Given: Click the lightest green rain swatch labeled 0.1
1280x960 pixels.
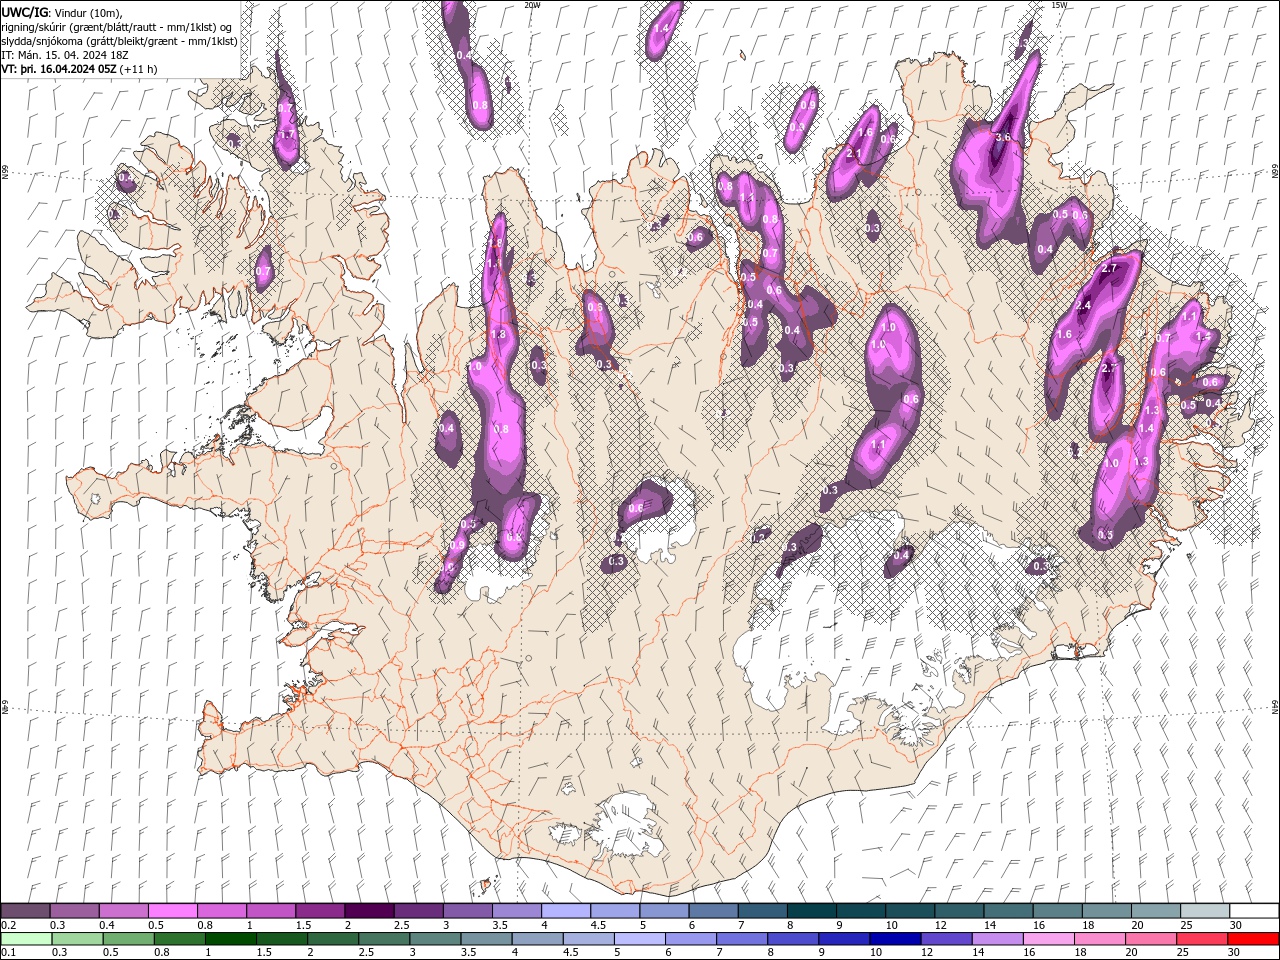Looking at the screenshot, I should click(27, 939).
